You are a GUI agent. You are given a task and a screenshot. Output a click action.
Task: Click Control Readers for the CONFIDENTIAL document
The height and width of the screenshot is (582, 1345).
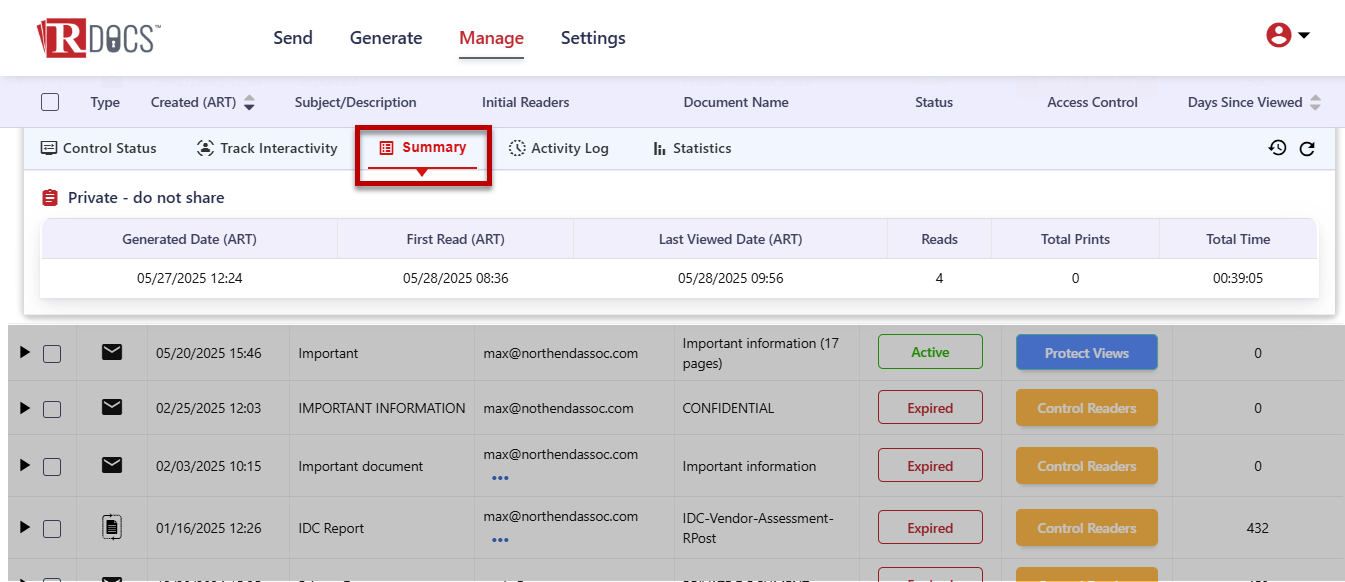(1086, 408)
